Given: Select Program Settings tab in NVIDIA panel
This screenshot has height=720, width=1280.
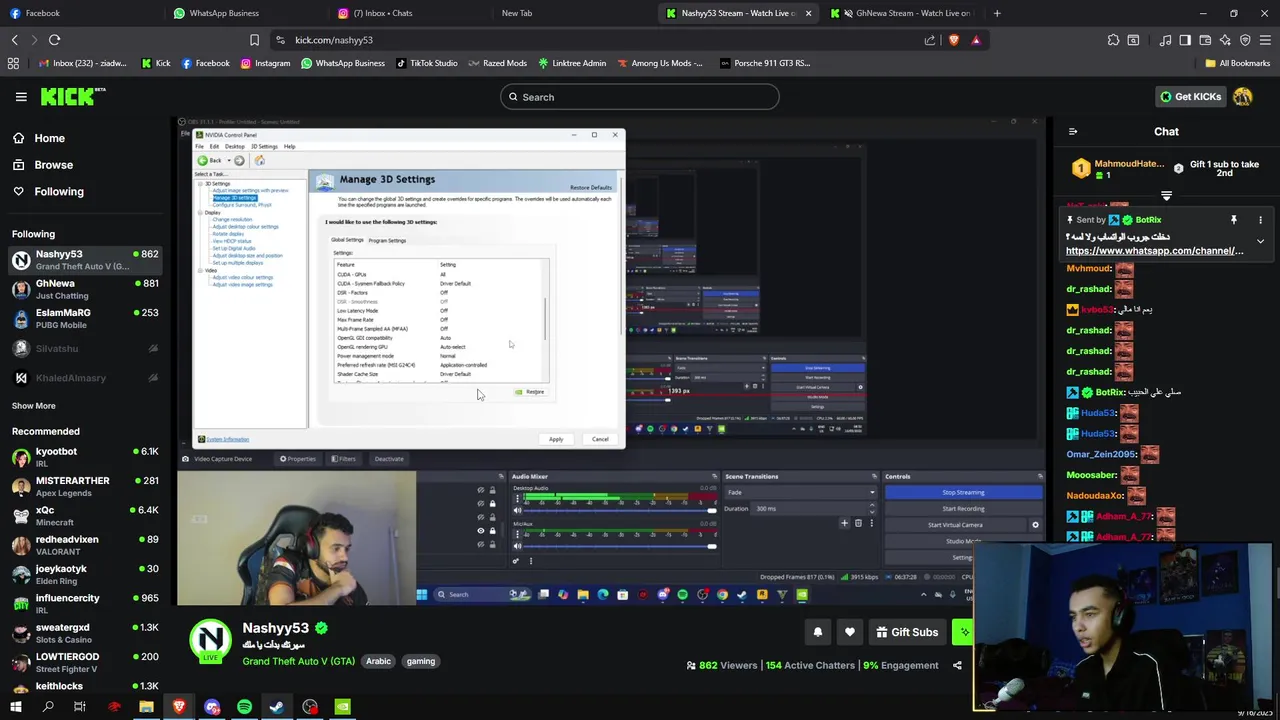Looking at the screenshot, I should point(387,240).
